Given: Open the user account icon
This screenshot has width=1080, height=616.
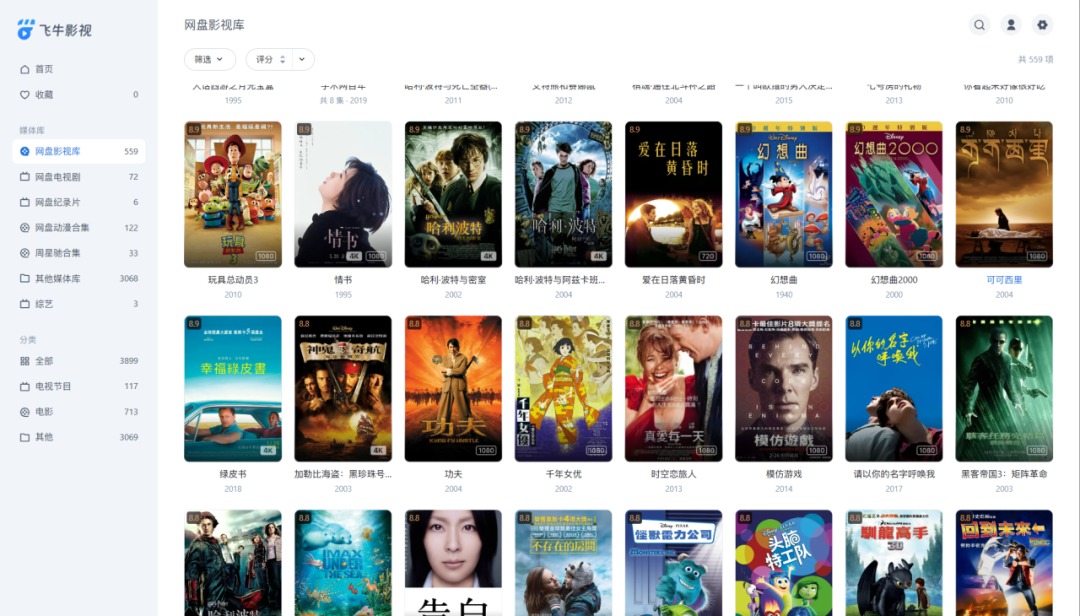Looking at the screenshot, I should pos(1010,25).
